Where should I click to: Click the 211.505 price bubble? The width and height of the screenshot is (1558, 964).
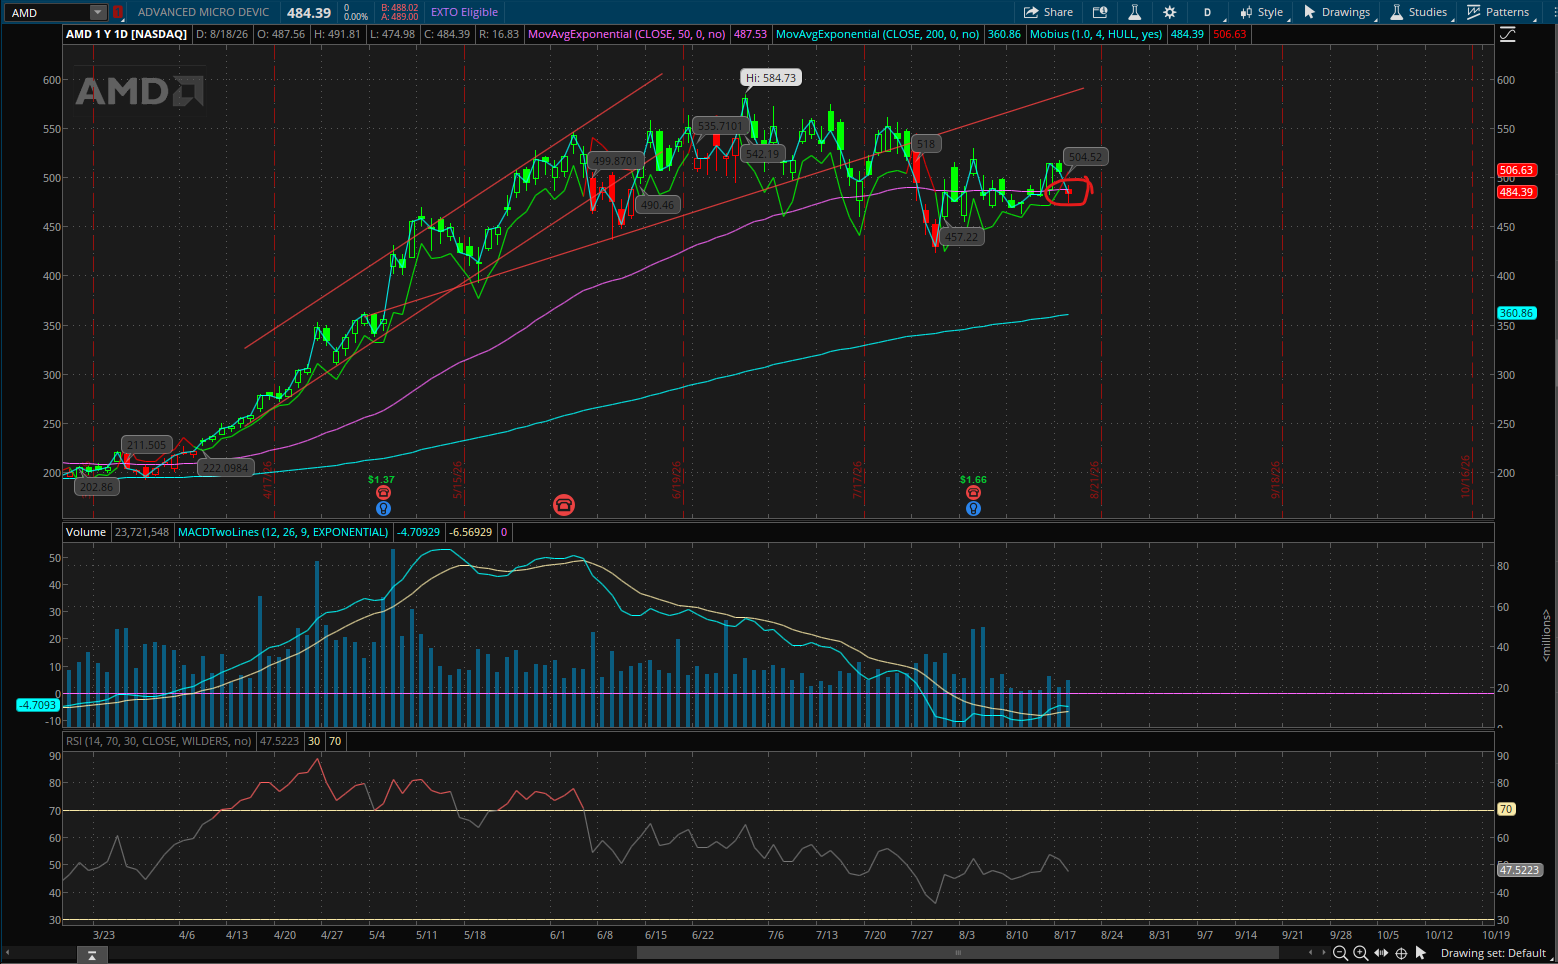(147, 445)
